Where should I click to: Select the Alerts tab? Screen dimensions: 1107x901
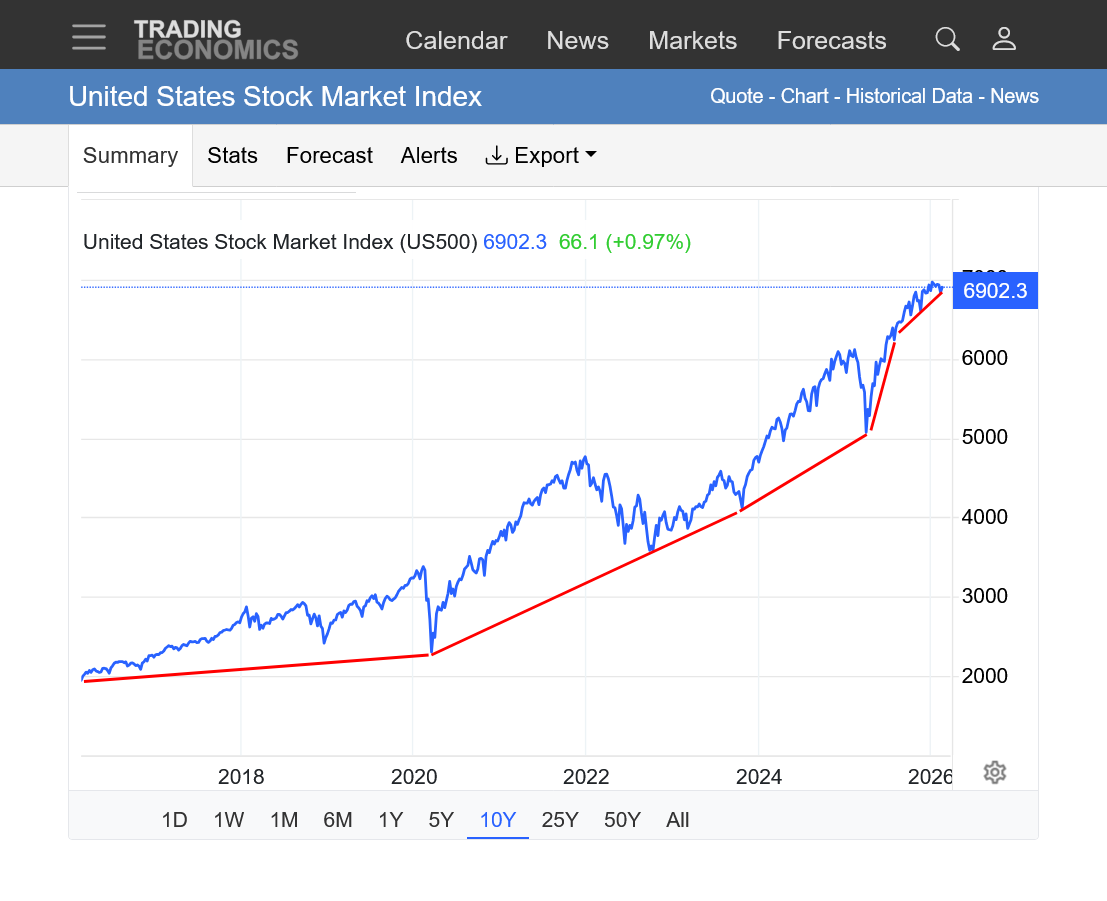point(429,156)
